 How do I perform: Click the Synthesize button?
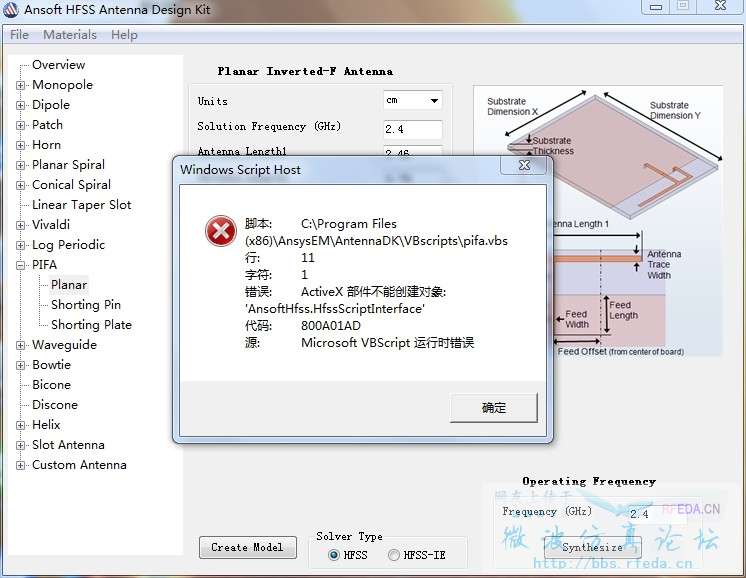coord(592,547)
